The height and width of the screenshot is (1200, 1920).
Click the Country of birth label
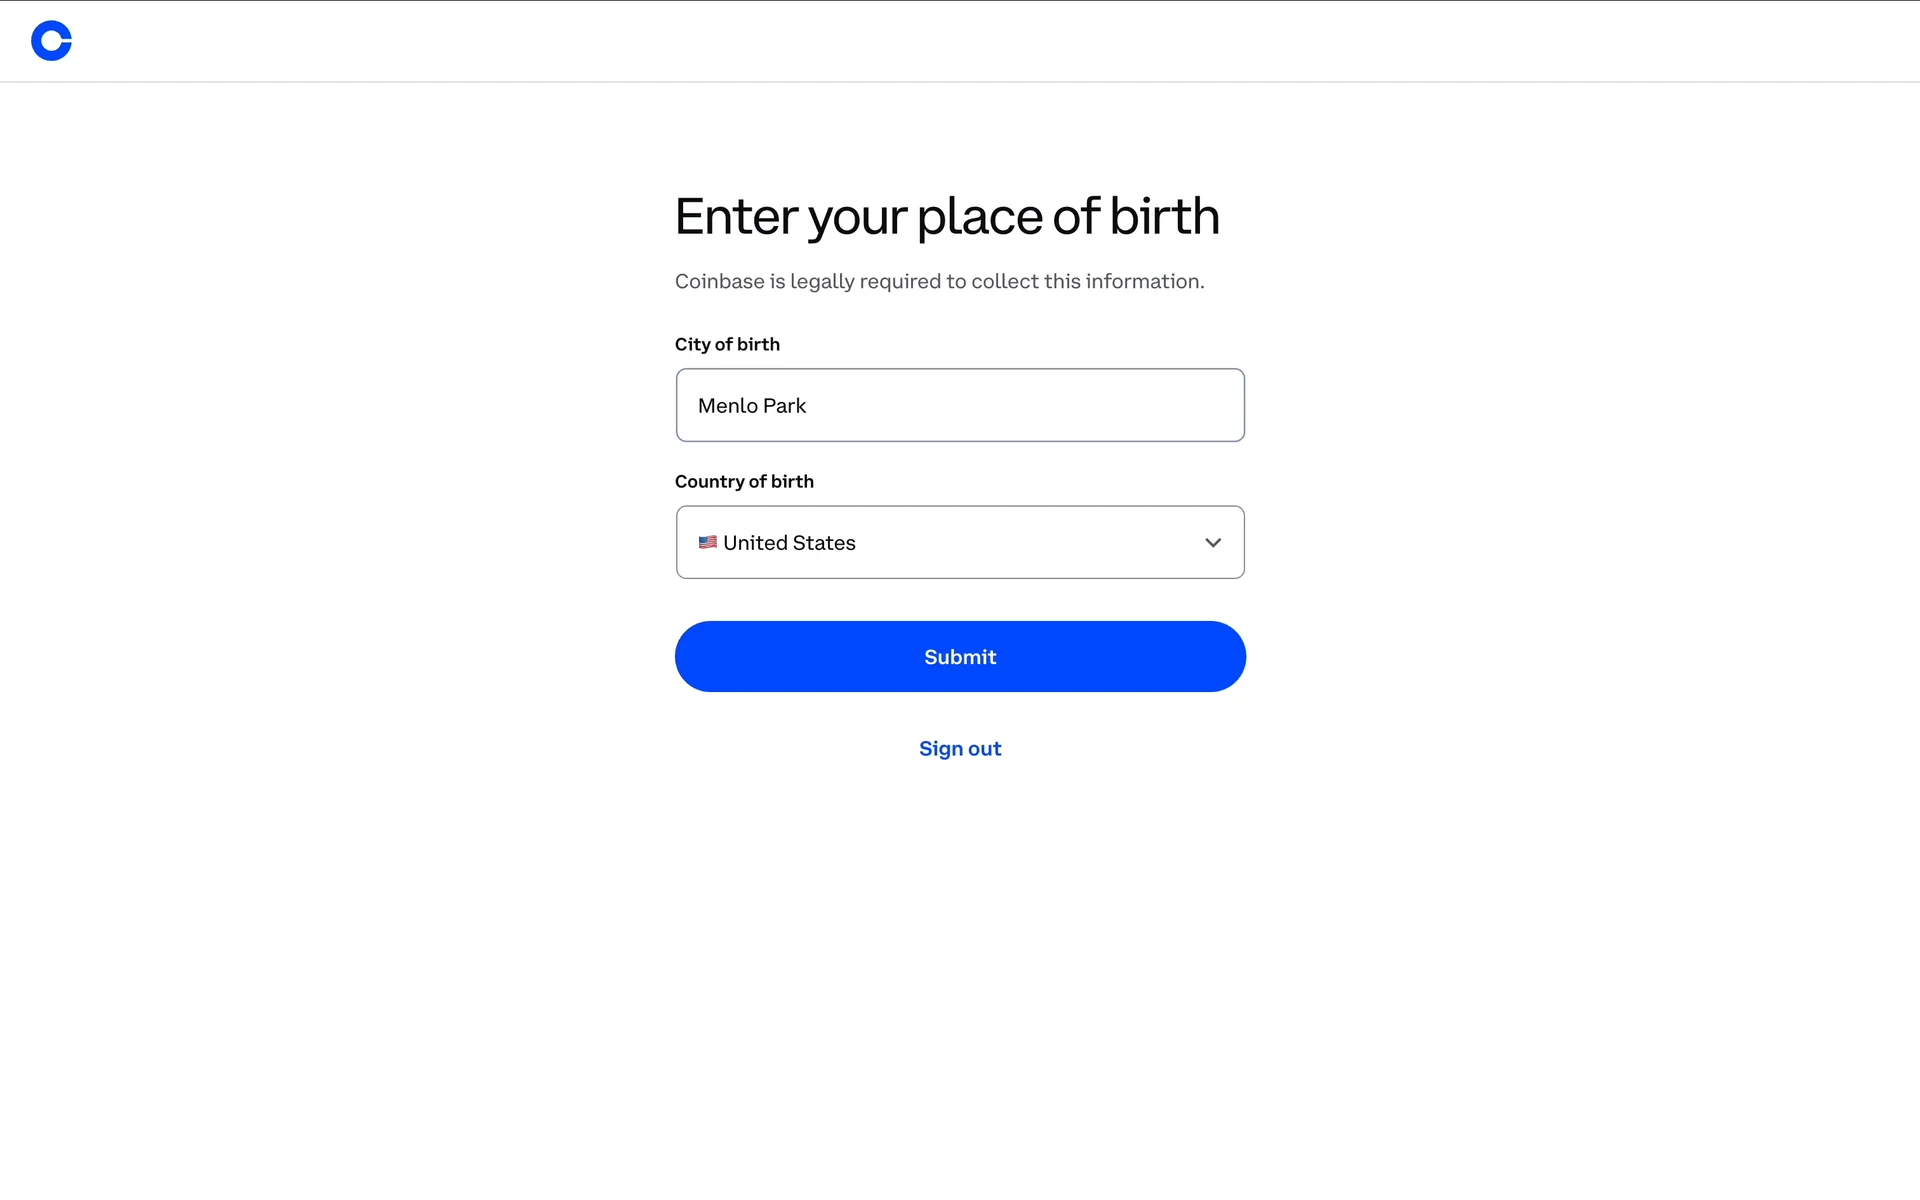(744, 481)
